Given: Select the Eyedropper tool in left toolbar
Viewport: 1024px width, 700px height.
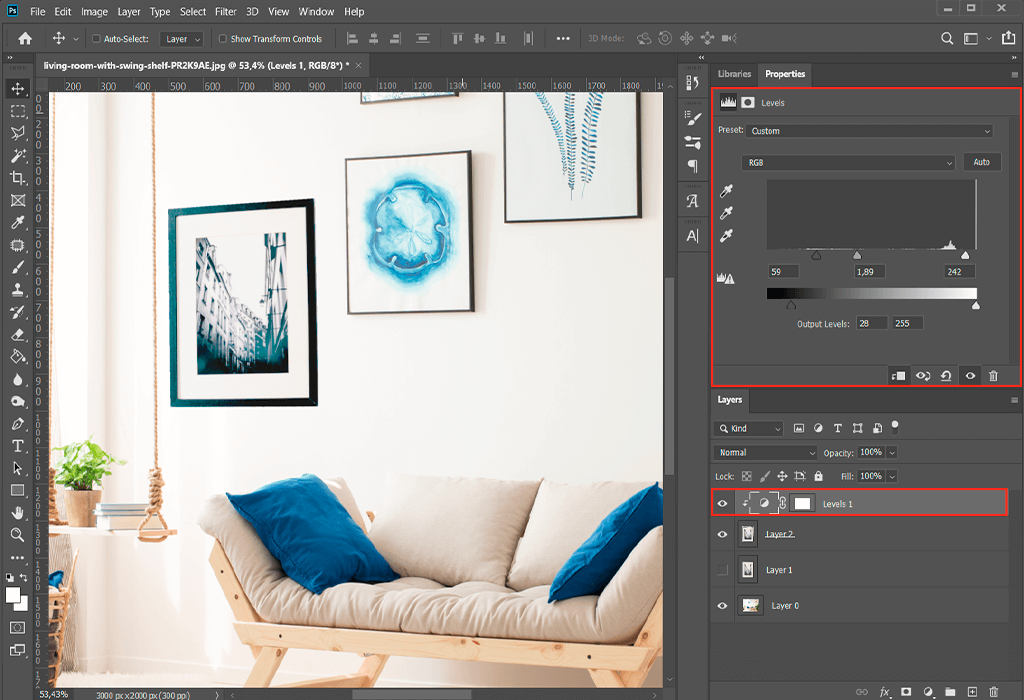Looking at the screenshot, I should click(x=18, y=223).
